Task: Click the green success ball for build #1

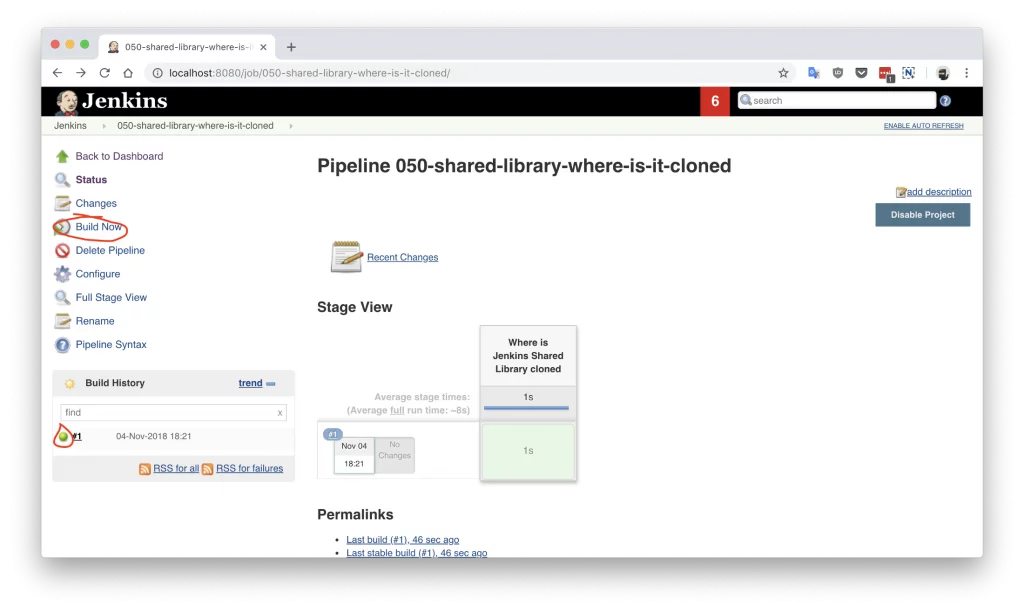Action: pyautogui.click(x=63, y=436)
